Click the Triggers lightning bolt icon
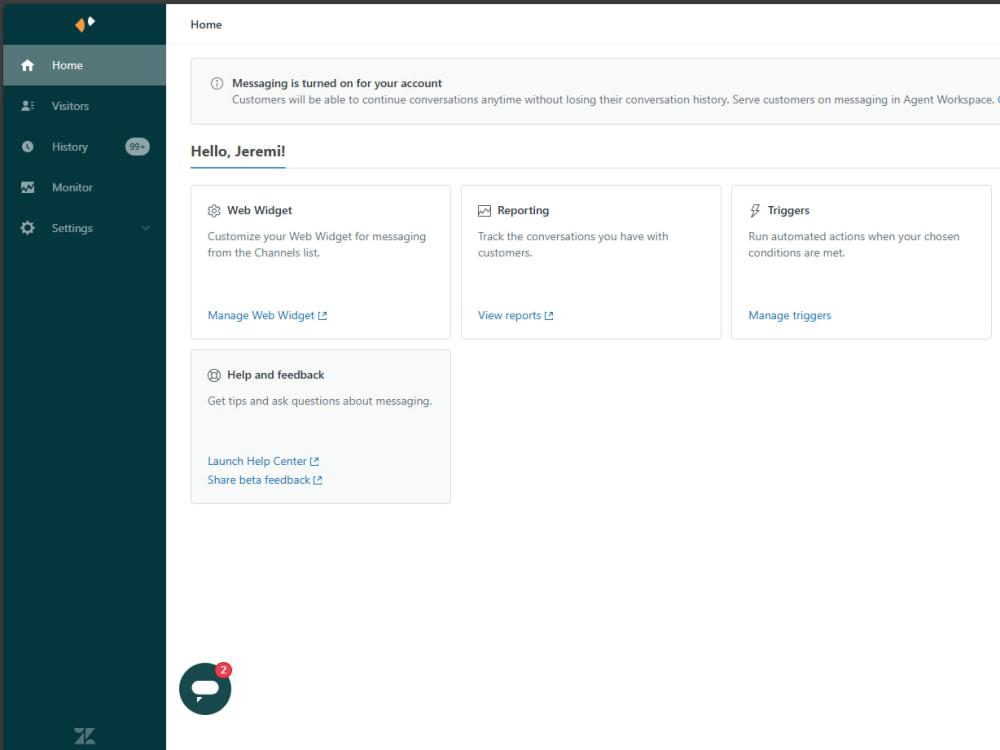Viewport: 1000px width, 750px height. tap(755, 210)
